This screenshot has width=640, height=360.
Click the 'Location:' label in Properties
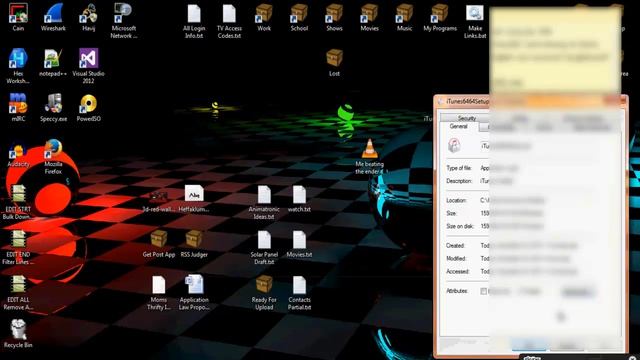pyautogui.click(x=456, y=200)
